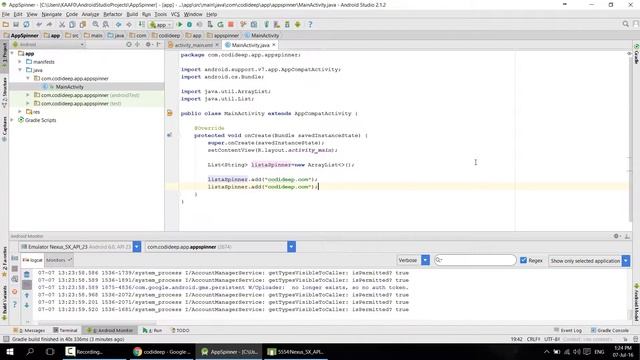Viewport: 640px width, 360px height.
Task: Open the Terminal tool window
Action: click(x=65, y=330)
